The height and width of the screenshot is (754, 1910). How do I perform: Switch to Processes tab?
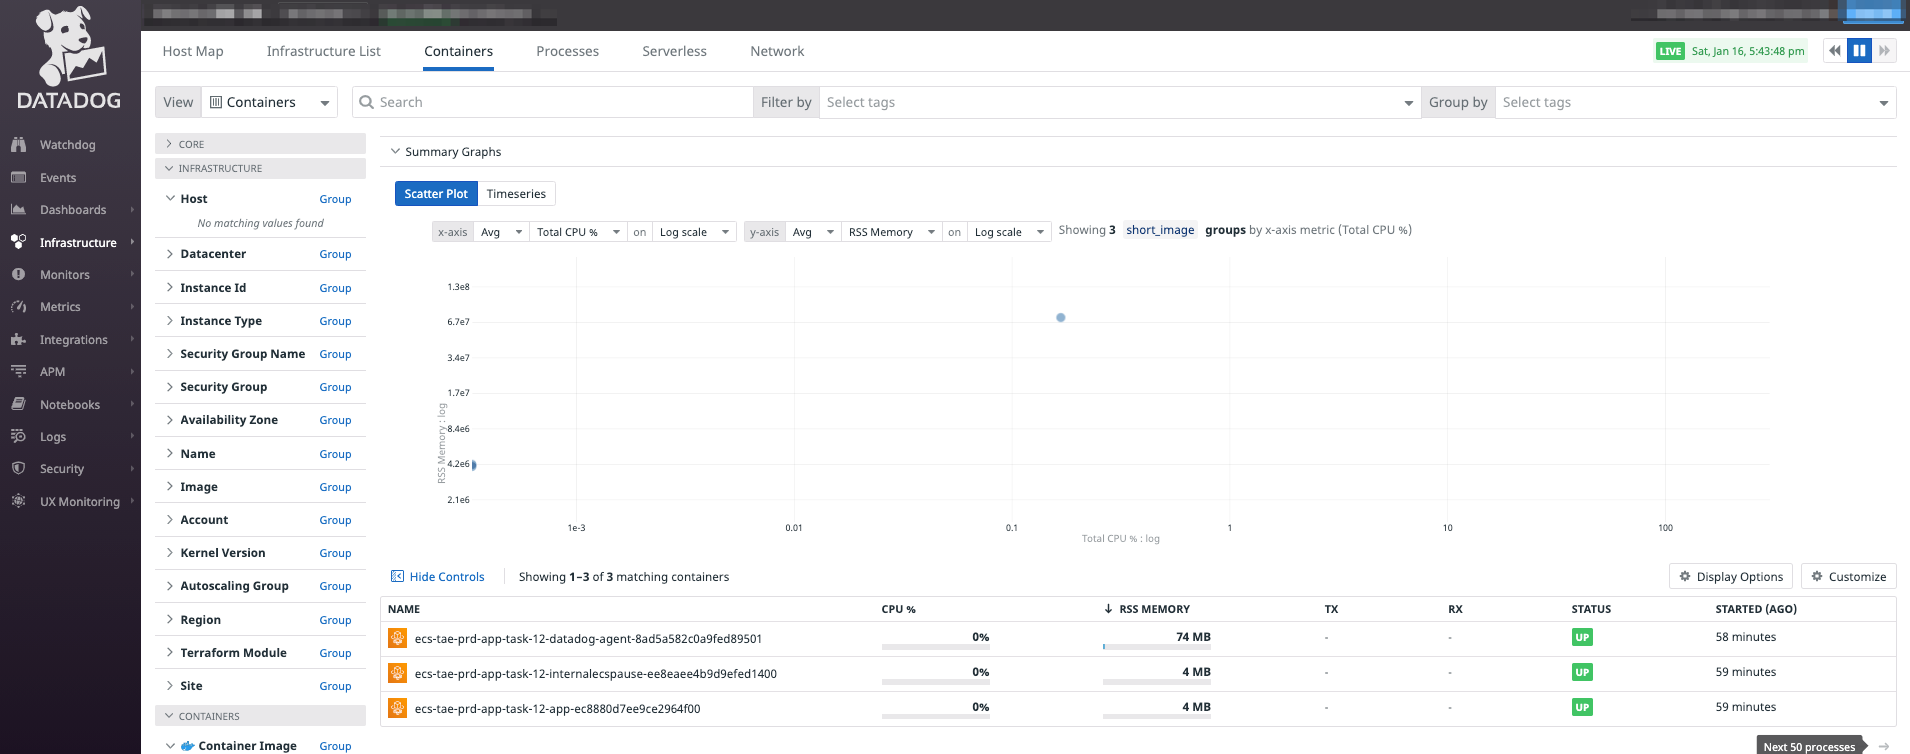click(567, 51)
